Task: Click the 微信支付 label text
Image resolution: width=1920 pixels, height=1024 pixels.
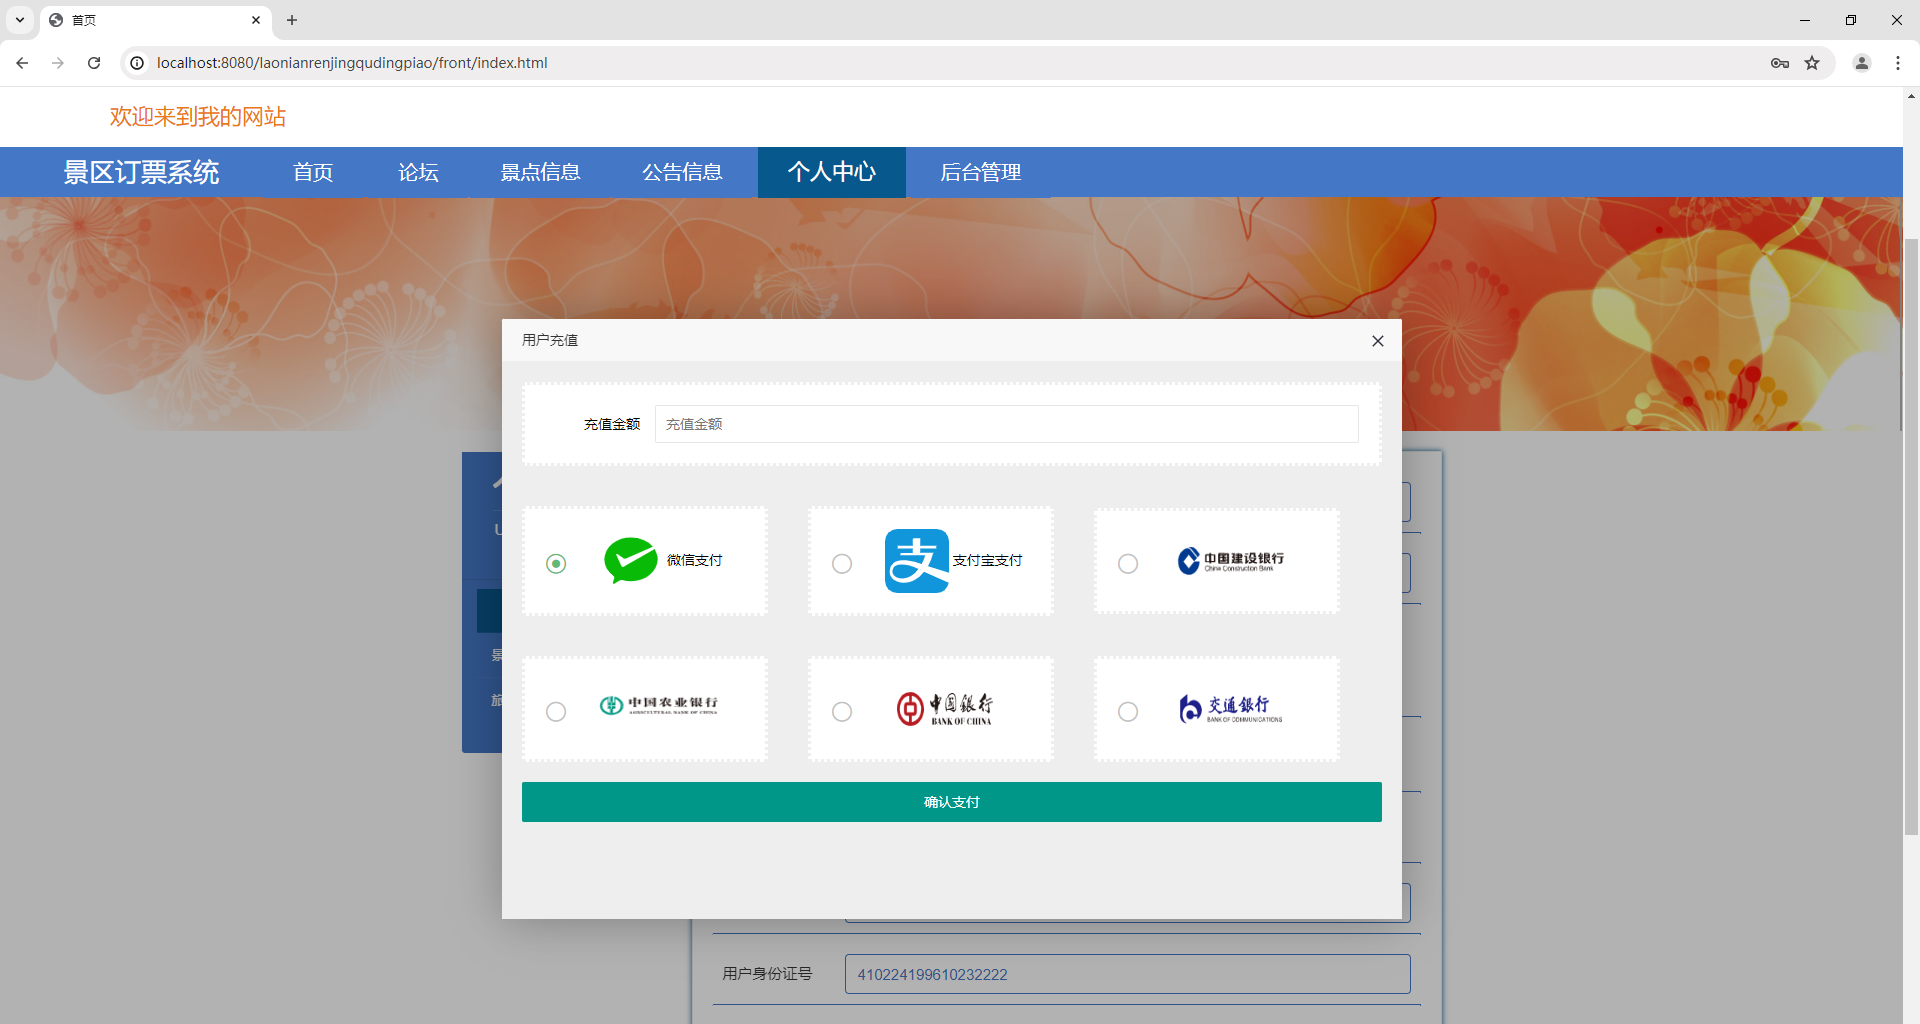Action: pos(694,561)
